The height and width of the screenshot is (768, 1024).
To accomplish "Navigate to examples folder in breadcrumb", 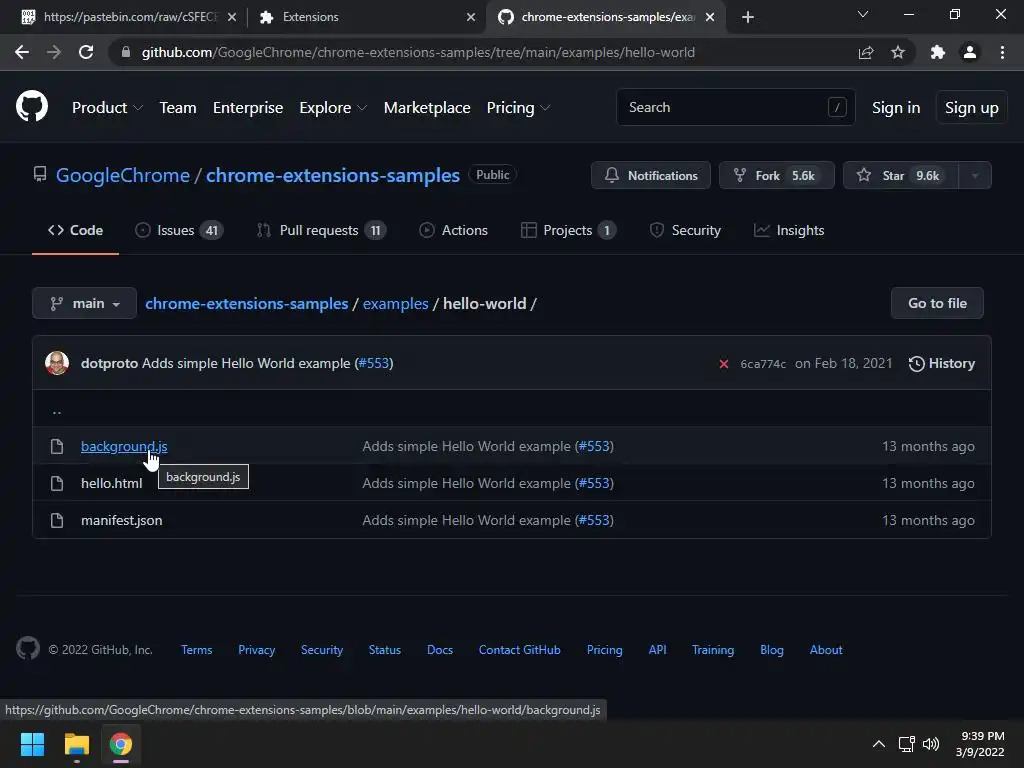I will [x=395, y=304].
